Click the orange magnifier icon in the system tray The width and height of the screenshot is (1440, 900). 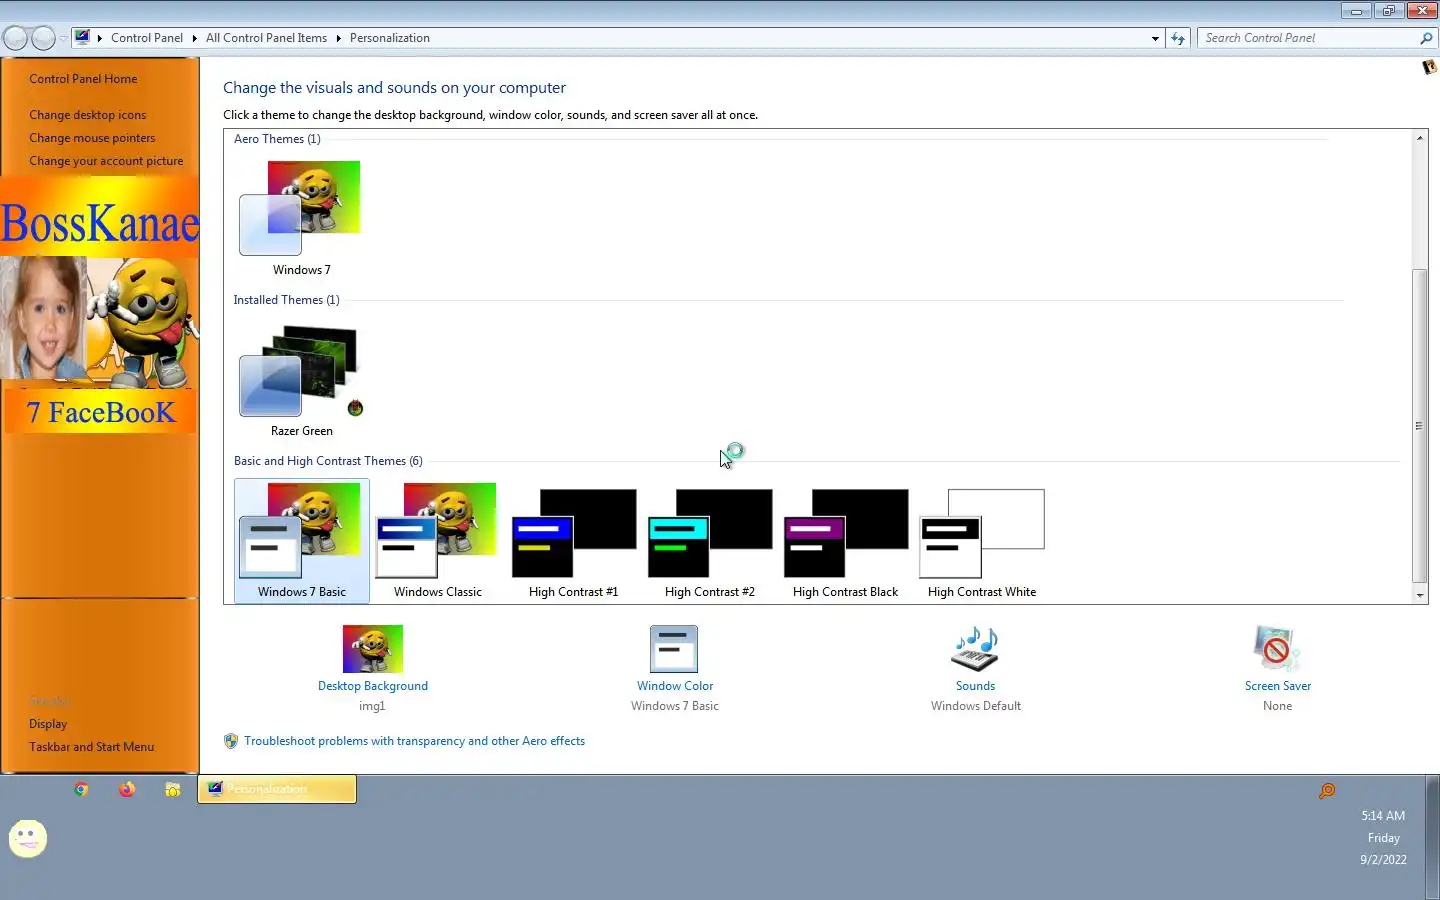coord(1327,790)
